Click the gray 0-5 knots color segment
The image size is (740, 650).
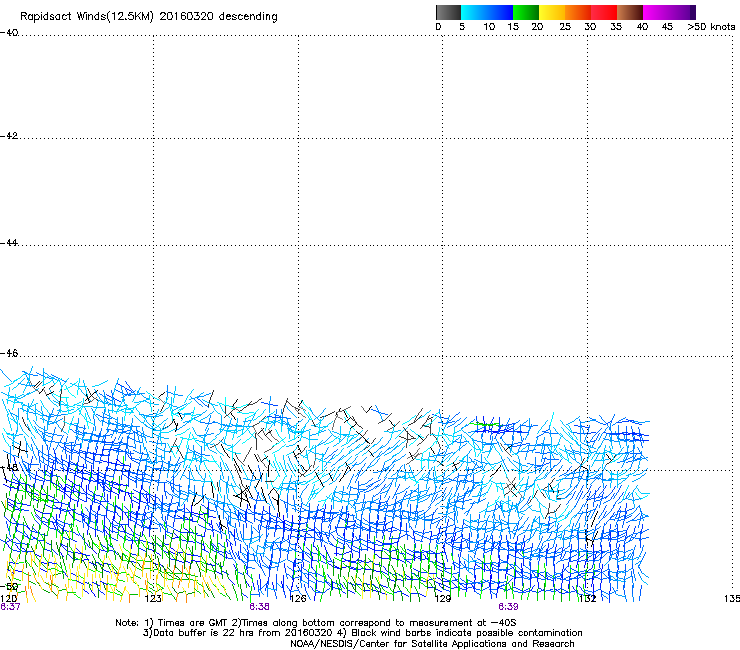coord(448,12)
